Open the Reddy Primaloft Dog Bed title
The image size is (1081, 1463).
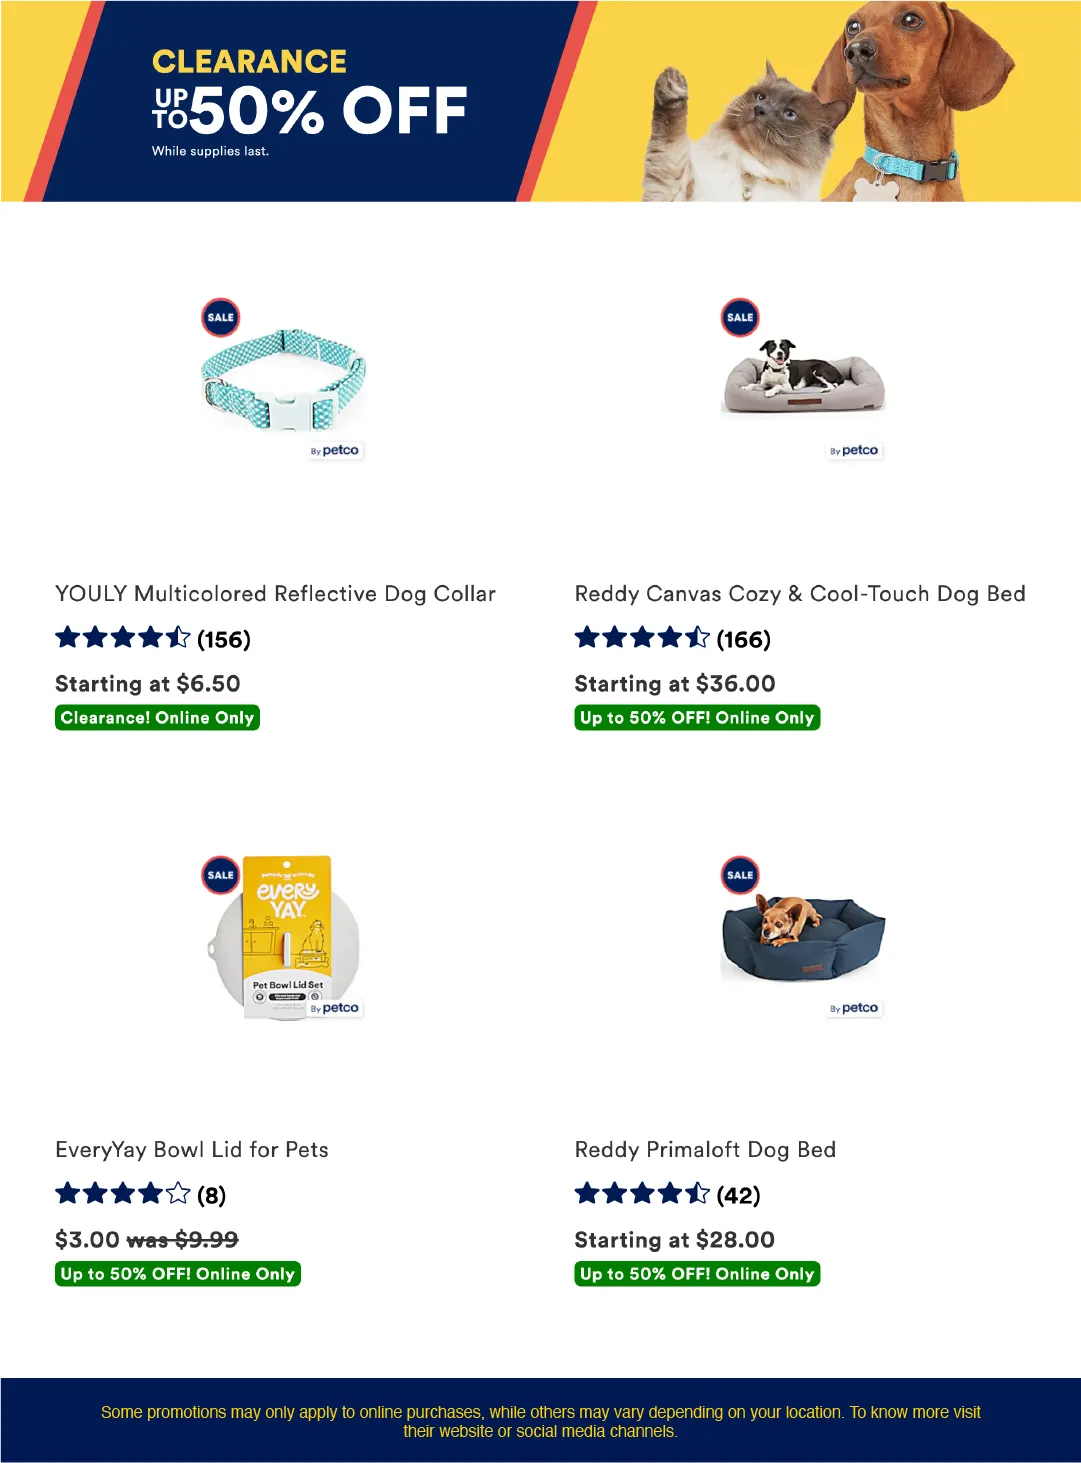[x=705, y=1150]
